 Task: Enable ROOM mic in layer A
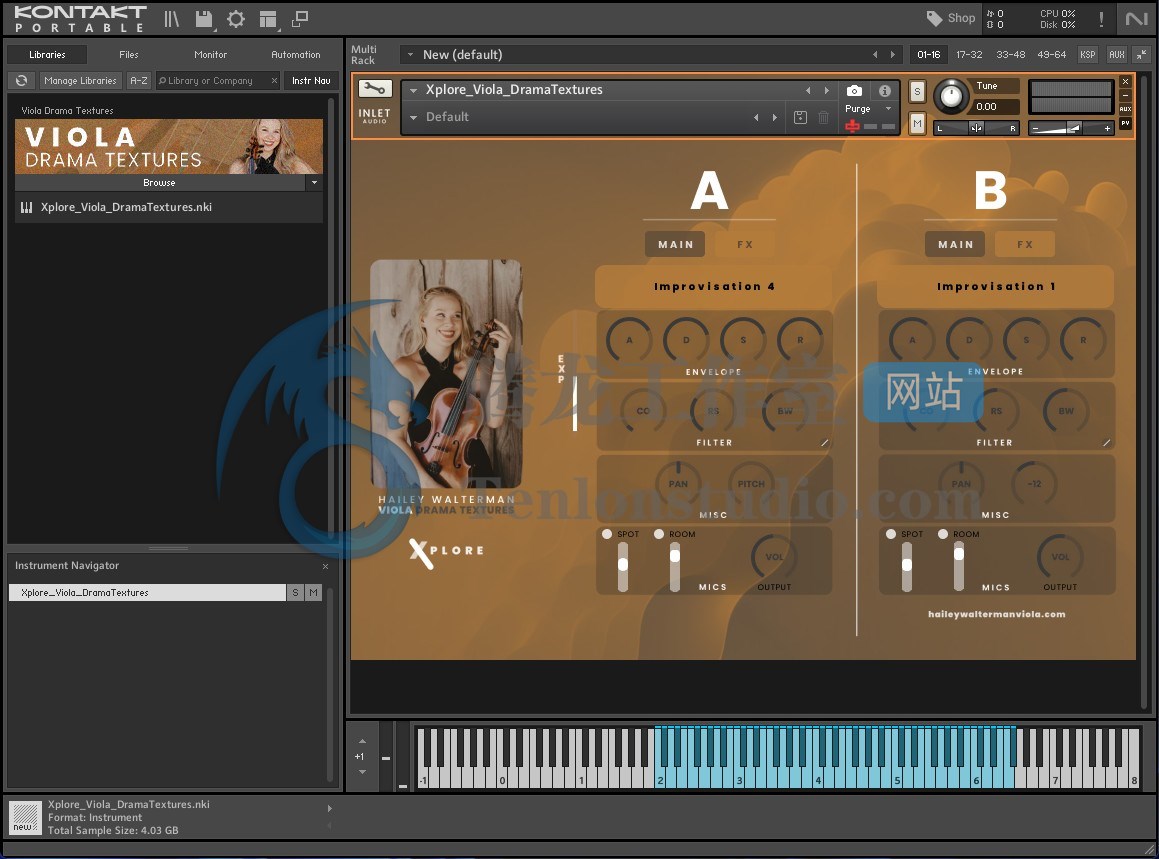pyautogui.click(x=659, y=534)
